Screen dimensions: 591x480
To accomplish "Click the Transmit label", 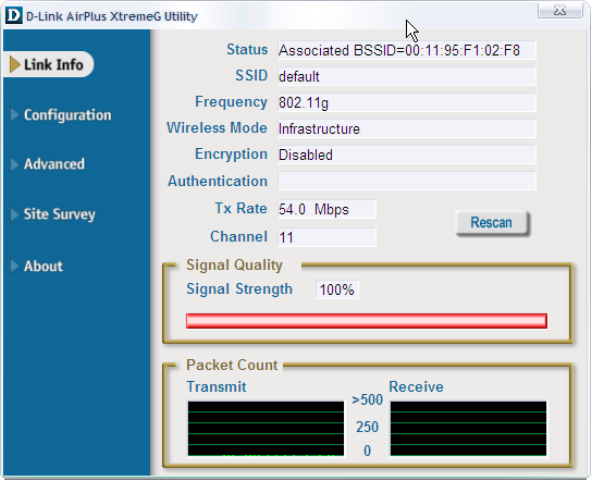I will point(216,387).
